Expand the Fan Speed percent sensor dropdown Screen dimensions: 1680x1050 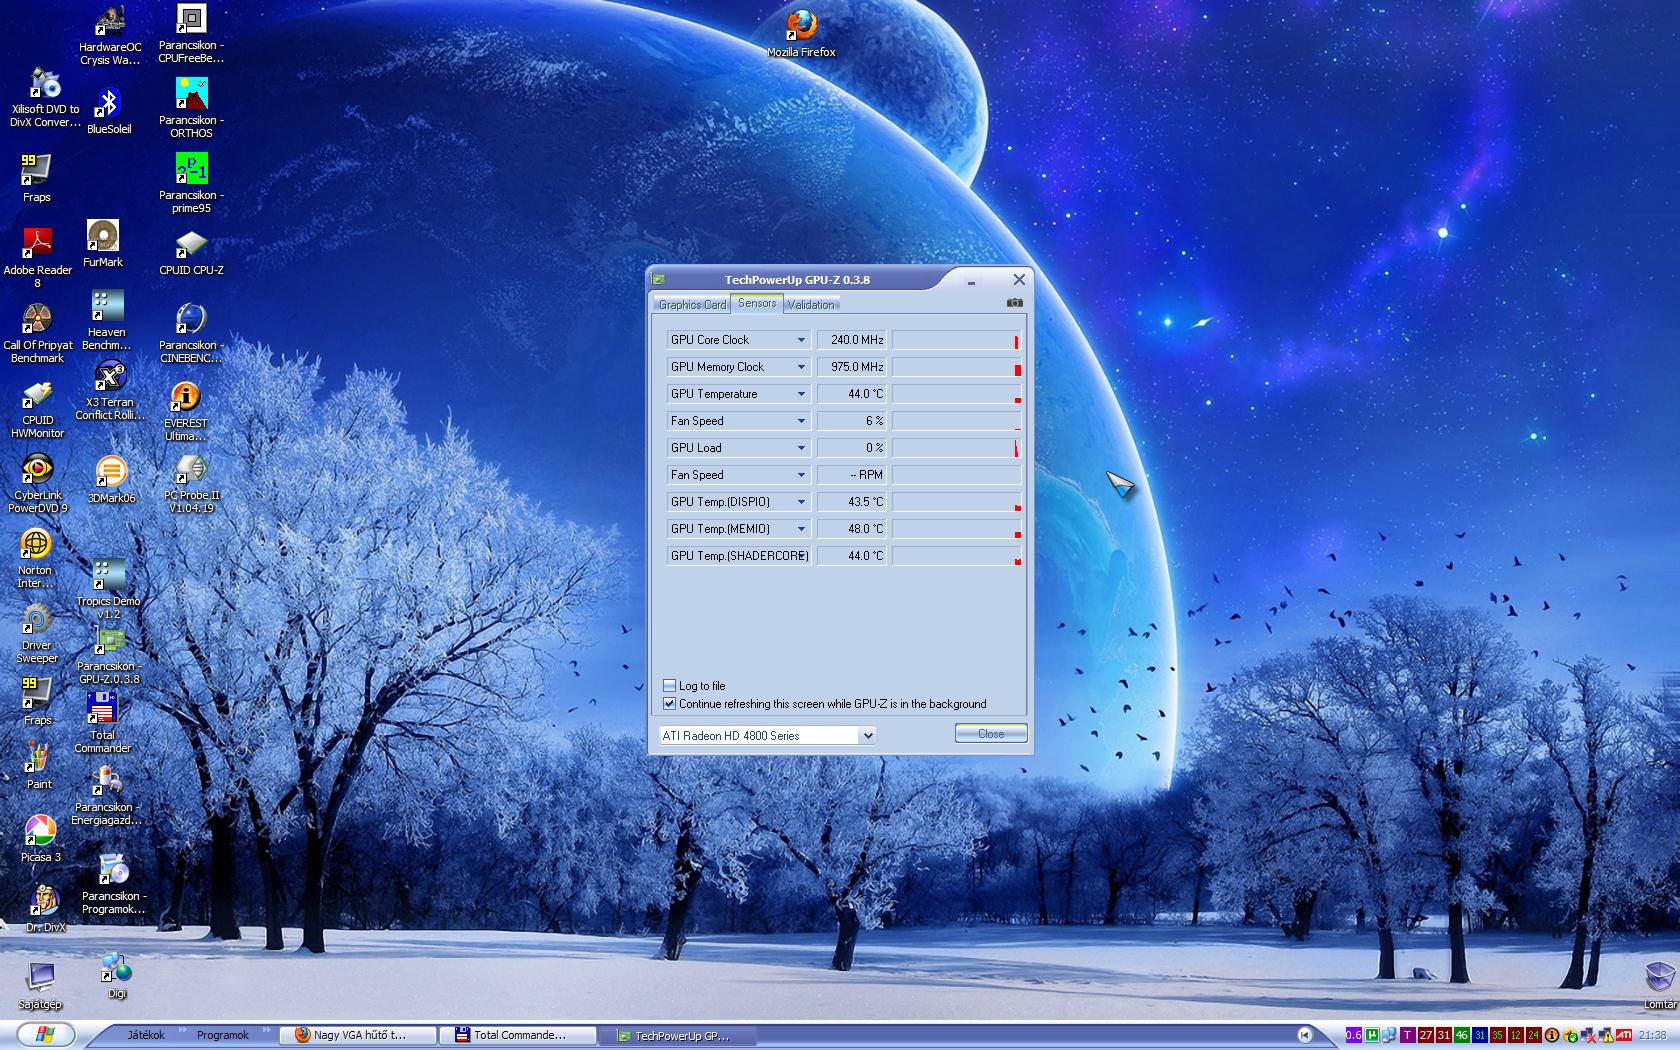[801, 421]
